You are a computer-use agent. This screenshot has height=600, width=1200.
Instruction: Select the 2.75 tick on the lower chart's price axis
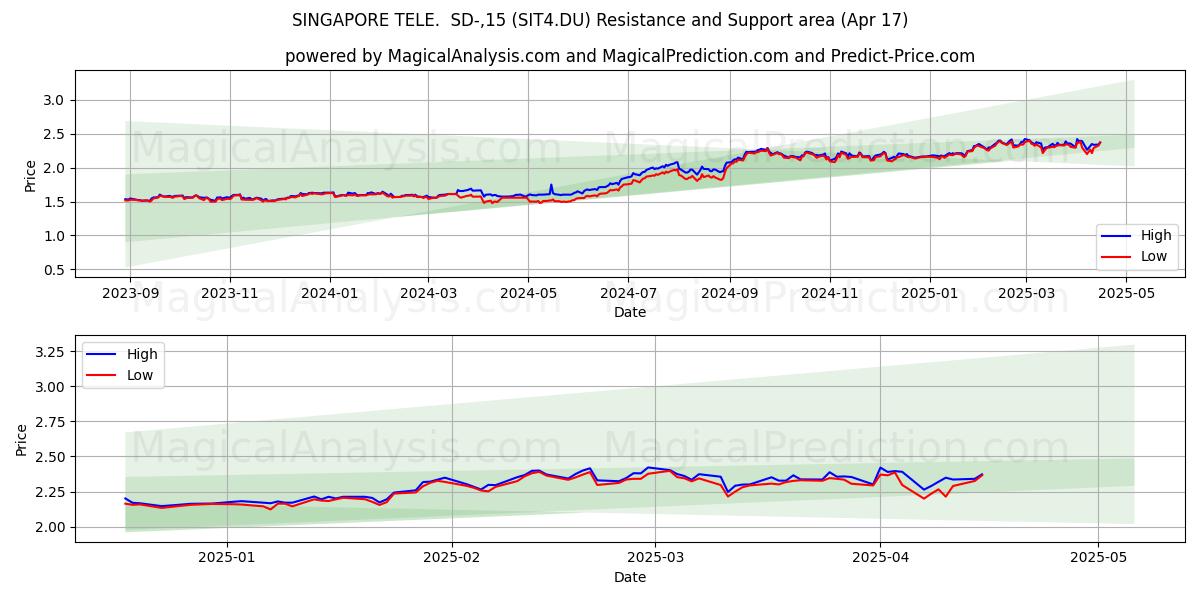click(50, 422)
